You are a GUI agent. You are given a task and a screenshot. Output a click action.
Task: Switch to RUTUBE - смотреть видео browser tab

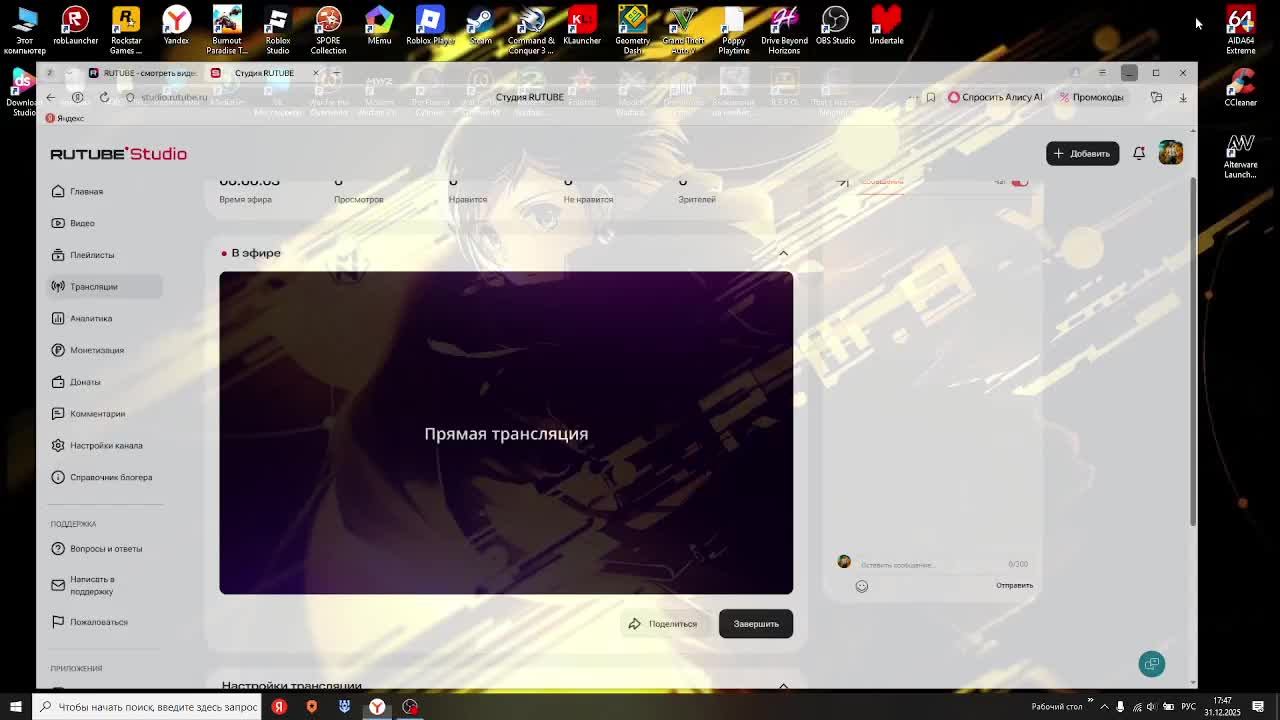click(x=143, y=73)
